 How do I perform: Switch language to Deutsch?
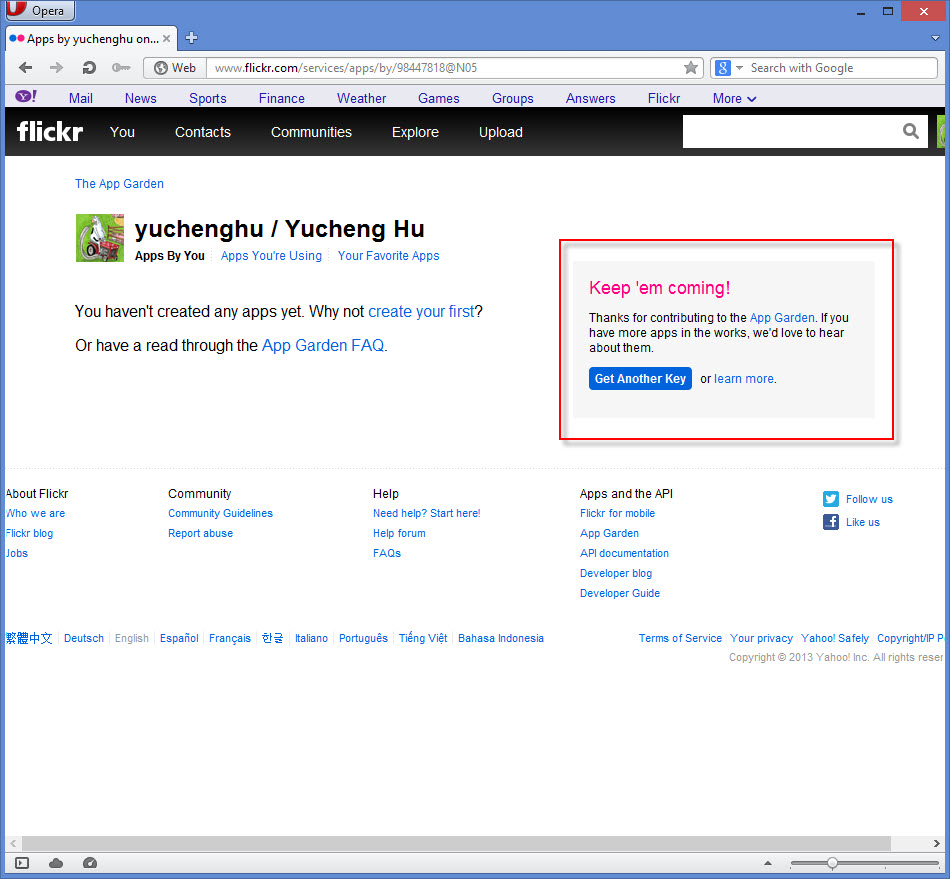[x=84, y=638]
